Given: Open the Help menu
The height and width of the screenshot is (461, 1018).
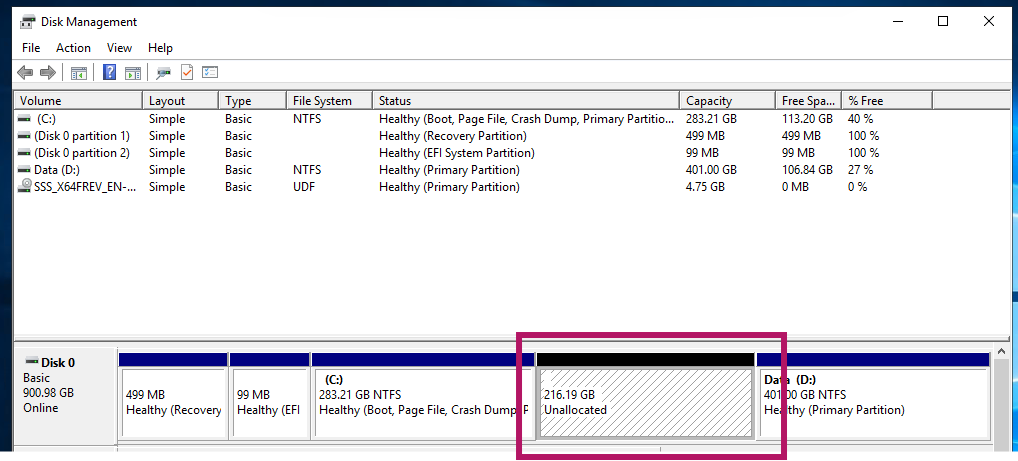Looking at the screenshot, I should click(160, 48).
